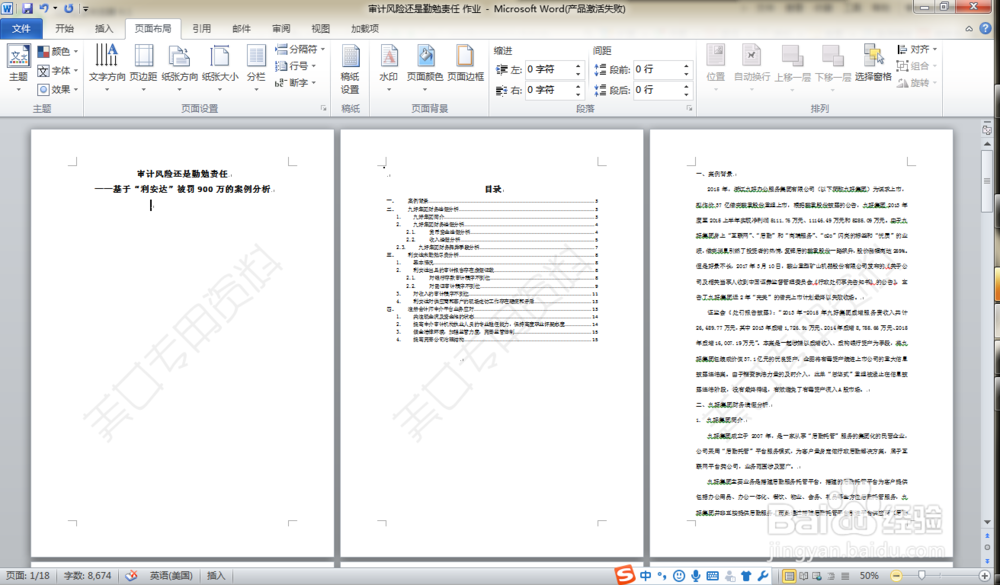Click the 段后 spacing after field
Screen dimensions: 1000x585
658,90
